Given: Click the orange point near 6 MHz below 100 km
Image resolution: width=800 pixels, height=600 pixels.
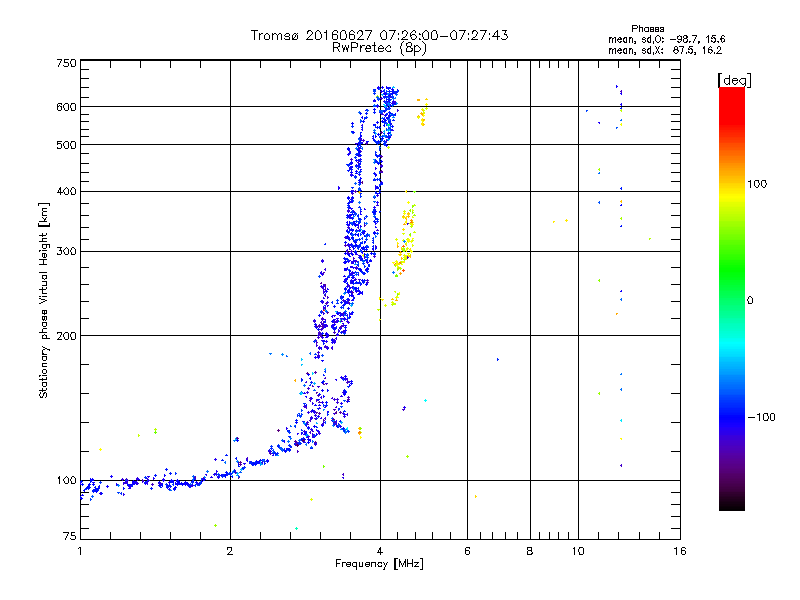Looking at the screenshot, I should pos(476,496).
